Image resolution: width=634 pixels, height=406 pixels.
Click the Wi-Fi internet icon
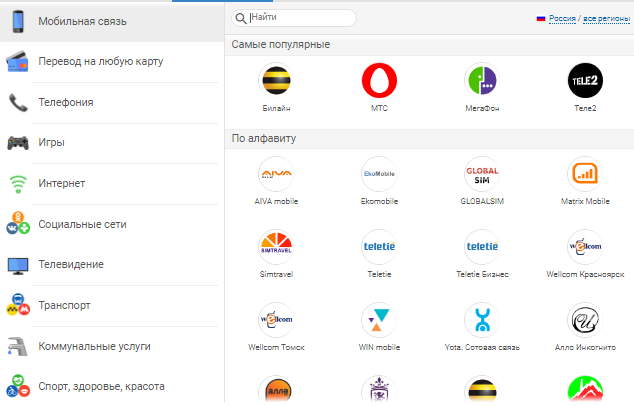(18, 184)
